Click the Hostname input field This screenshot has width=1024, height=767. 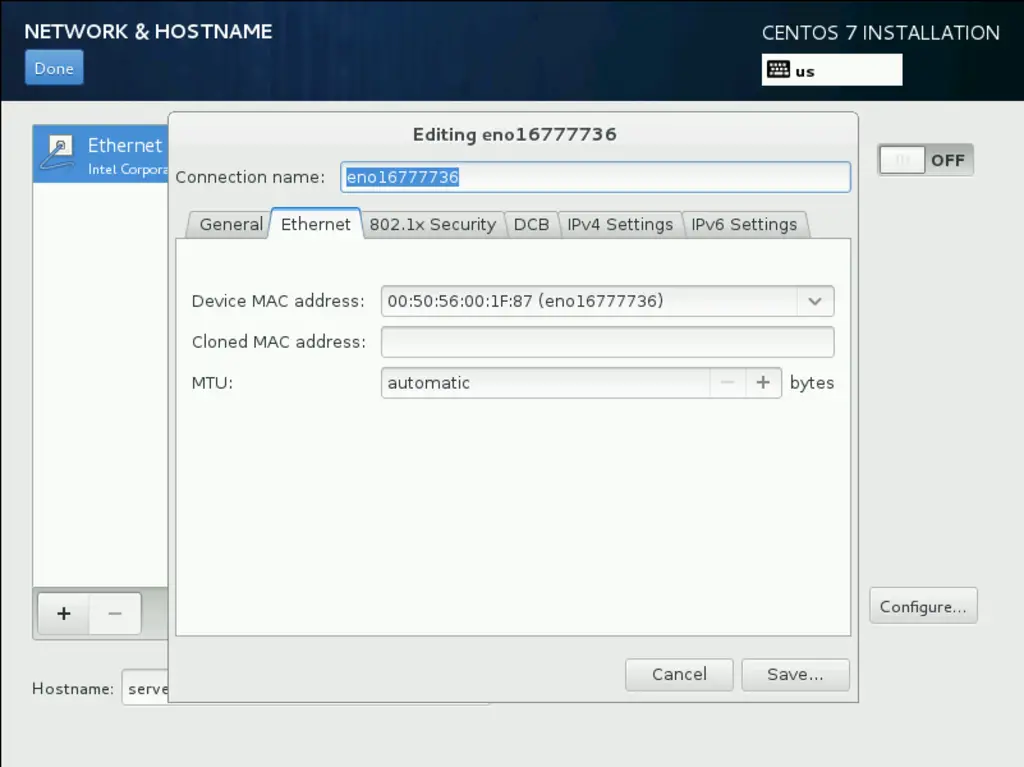[145, 688]
